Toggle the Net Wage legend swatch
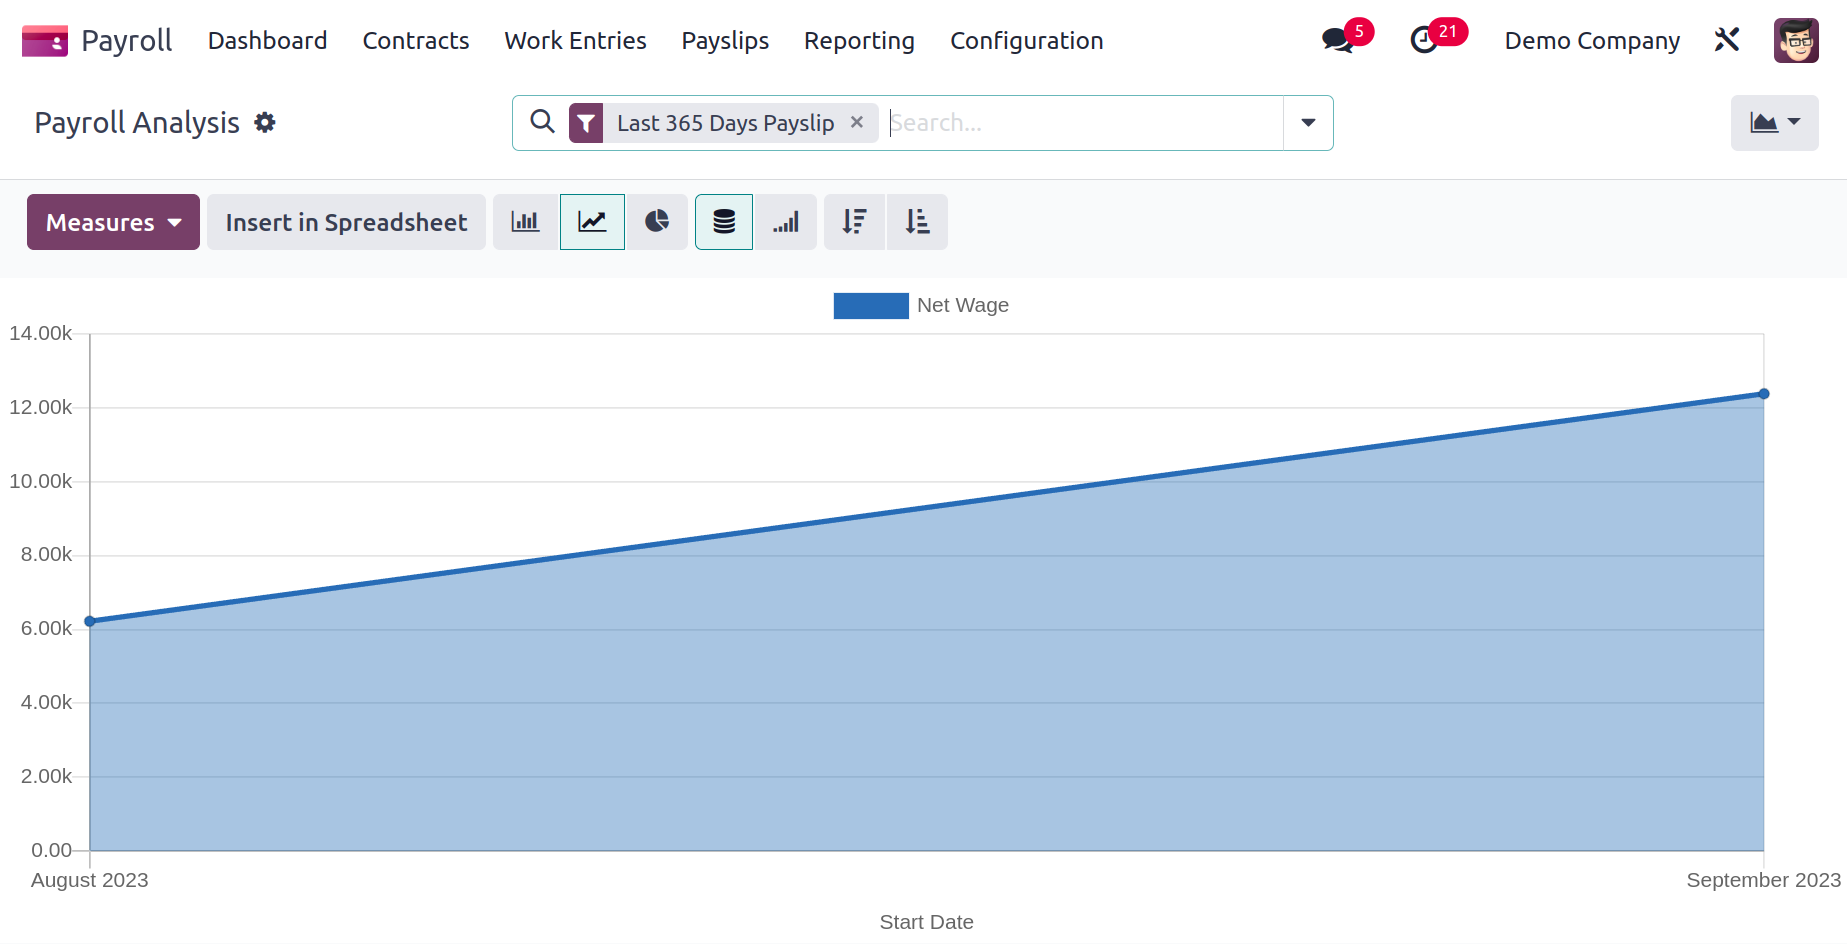Image resolution: width=1847 pixels, height=944 pixels. tap(871, 306)
